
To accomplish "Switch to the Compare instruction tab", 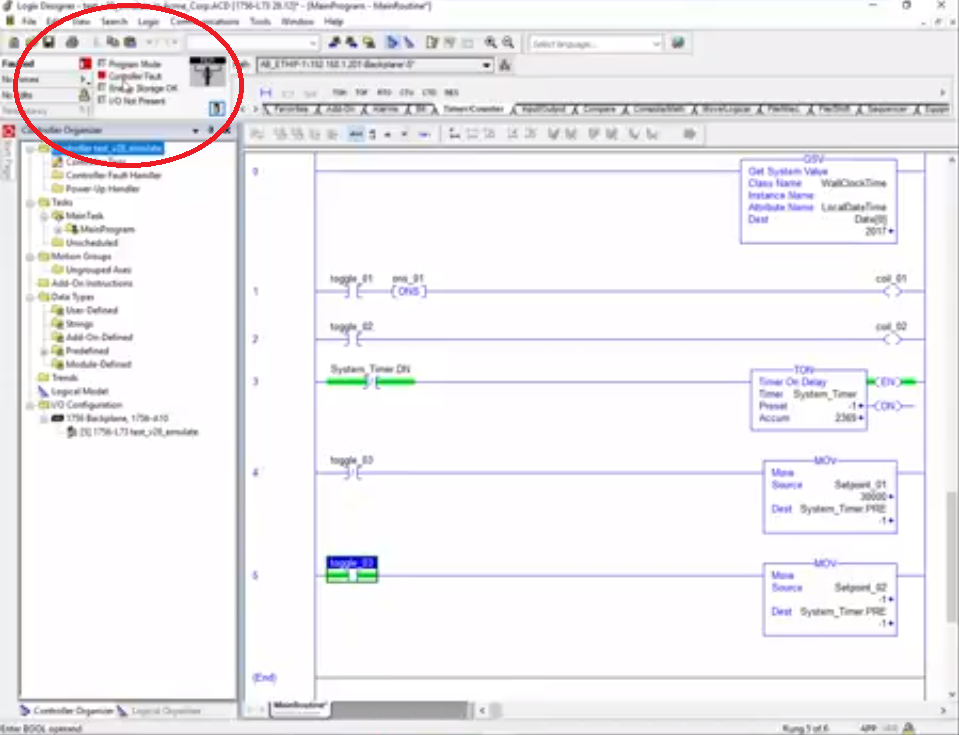I will [599, 108].
